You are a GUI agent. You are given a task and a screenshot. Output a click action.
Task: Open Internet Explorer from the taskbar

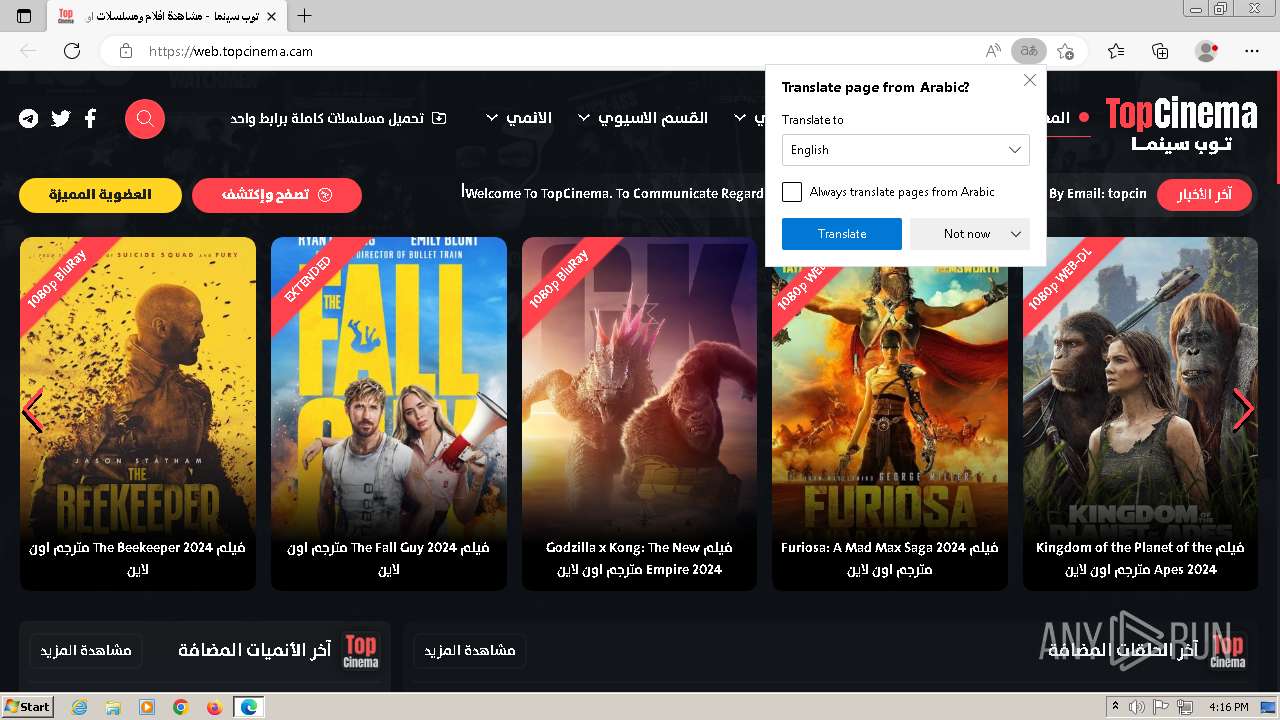pos(79,707)
